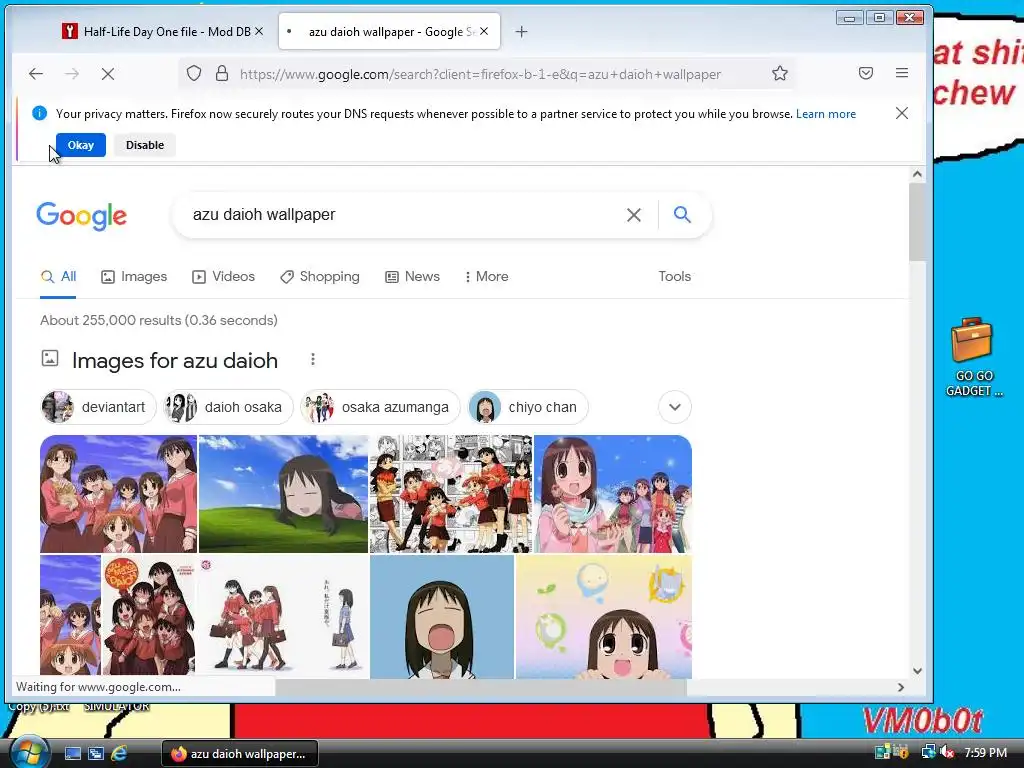Image resolution: width=1024 pixels, height=768 pixels.
Task: Select the All results tab
Action: pos(58,277)
